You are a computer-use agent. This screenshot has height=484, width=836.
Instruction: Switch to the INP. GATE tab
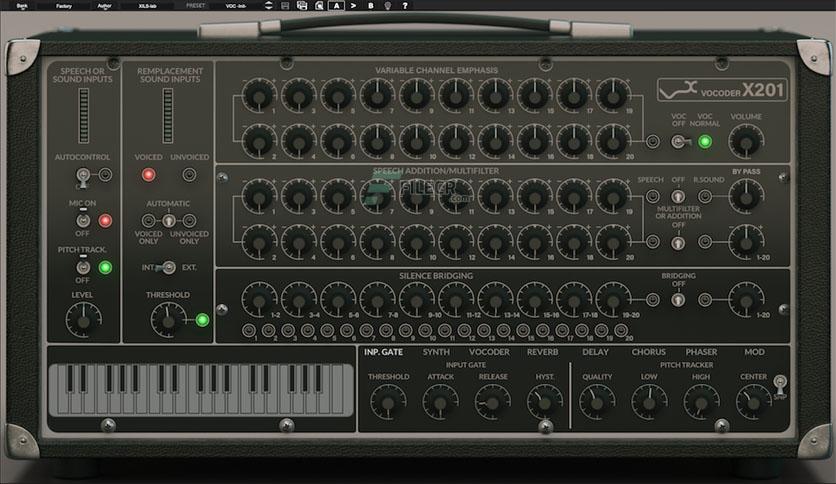click(383, 352)
